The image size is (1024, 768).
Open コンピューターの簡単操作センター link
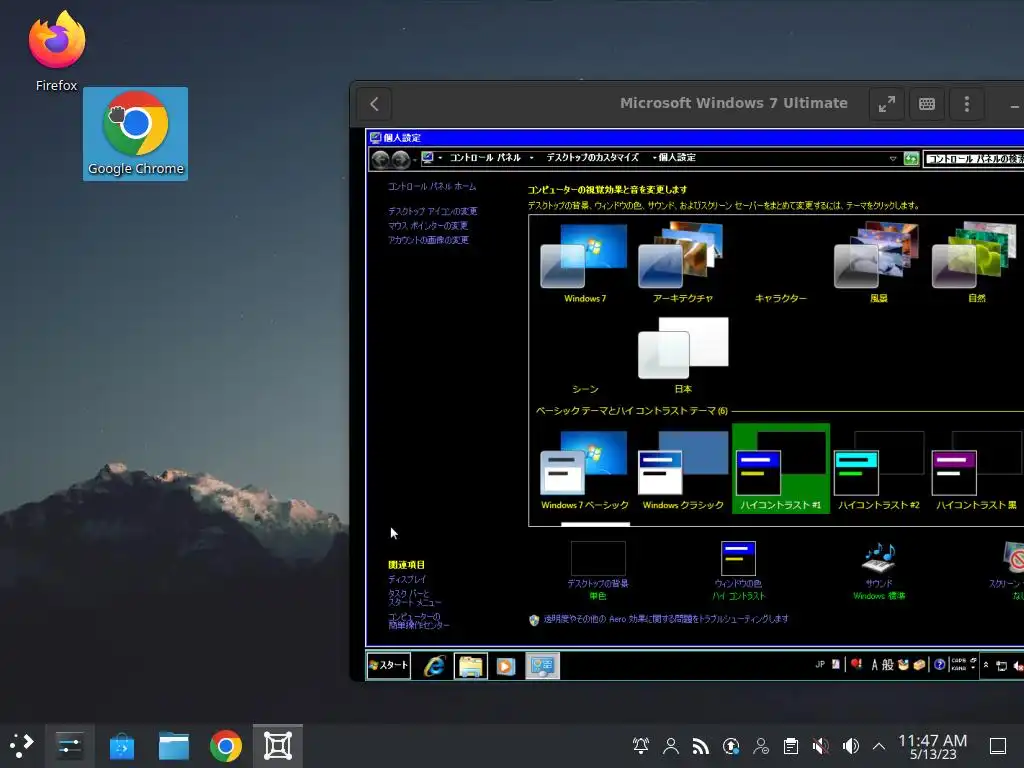419,620
